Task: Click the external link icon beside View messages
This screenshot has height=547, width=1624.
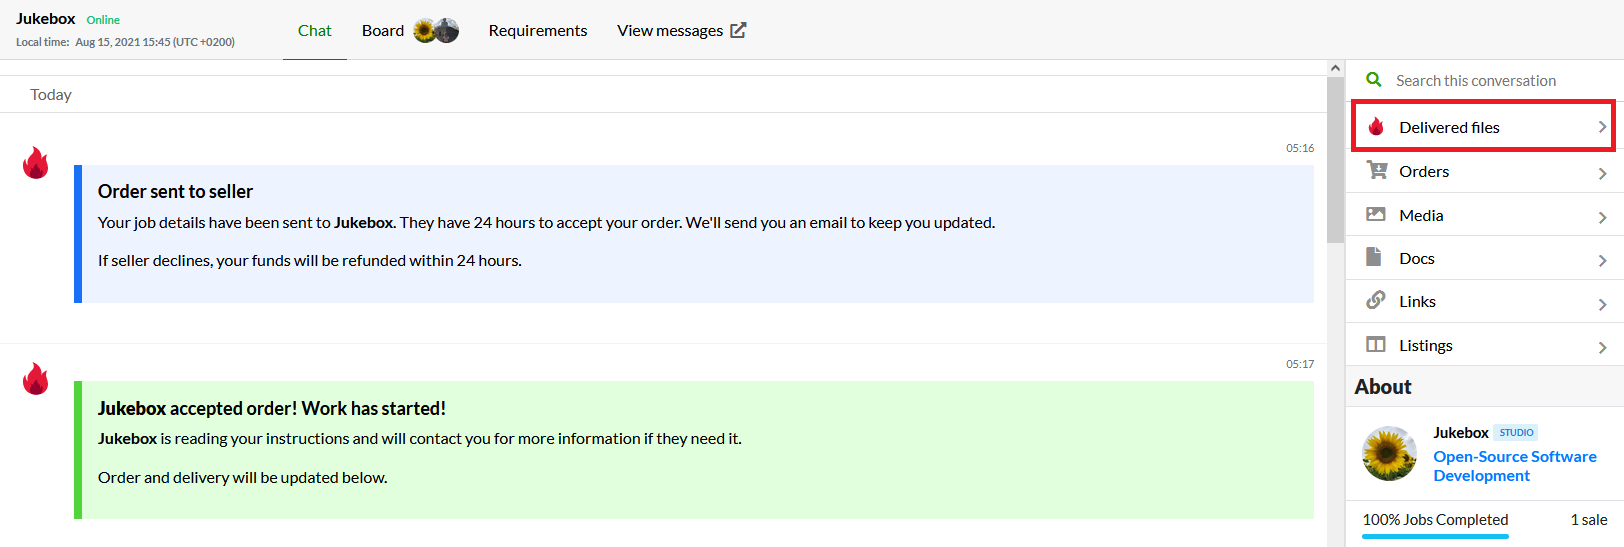Action: point(738,30)
